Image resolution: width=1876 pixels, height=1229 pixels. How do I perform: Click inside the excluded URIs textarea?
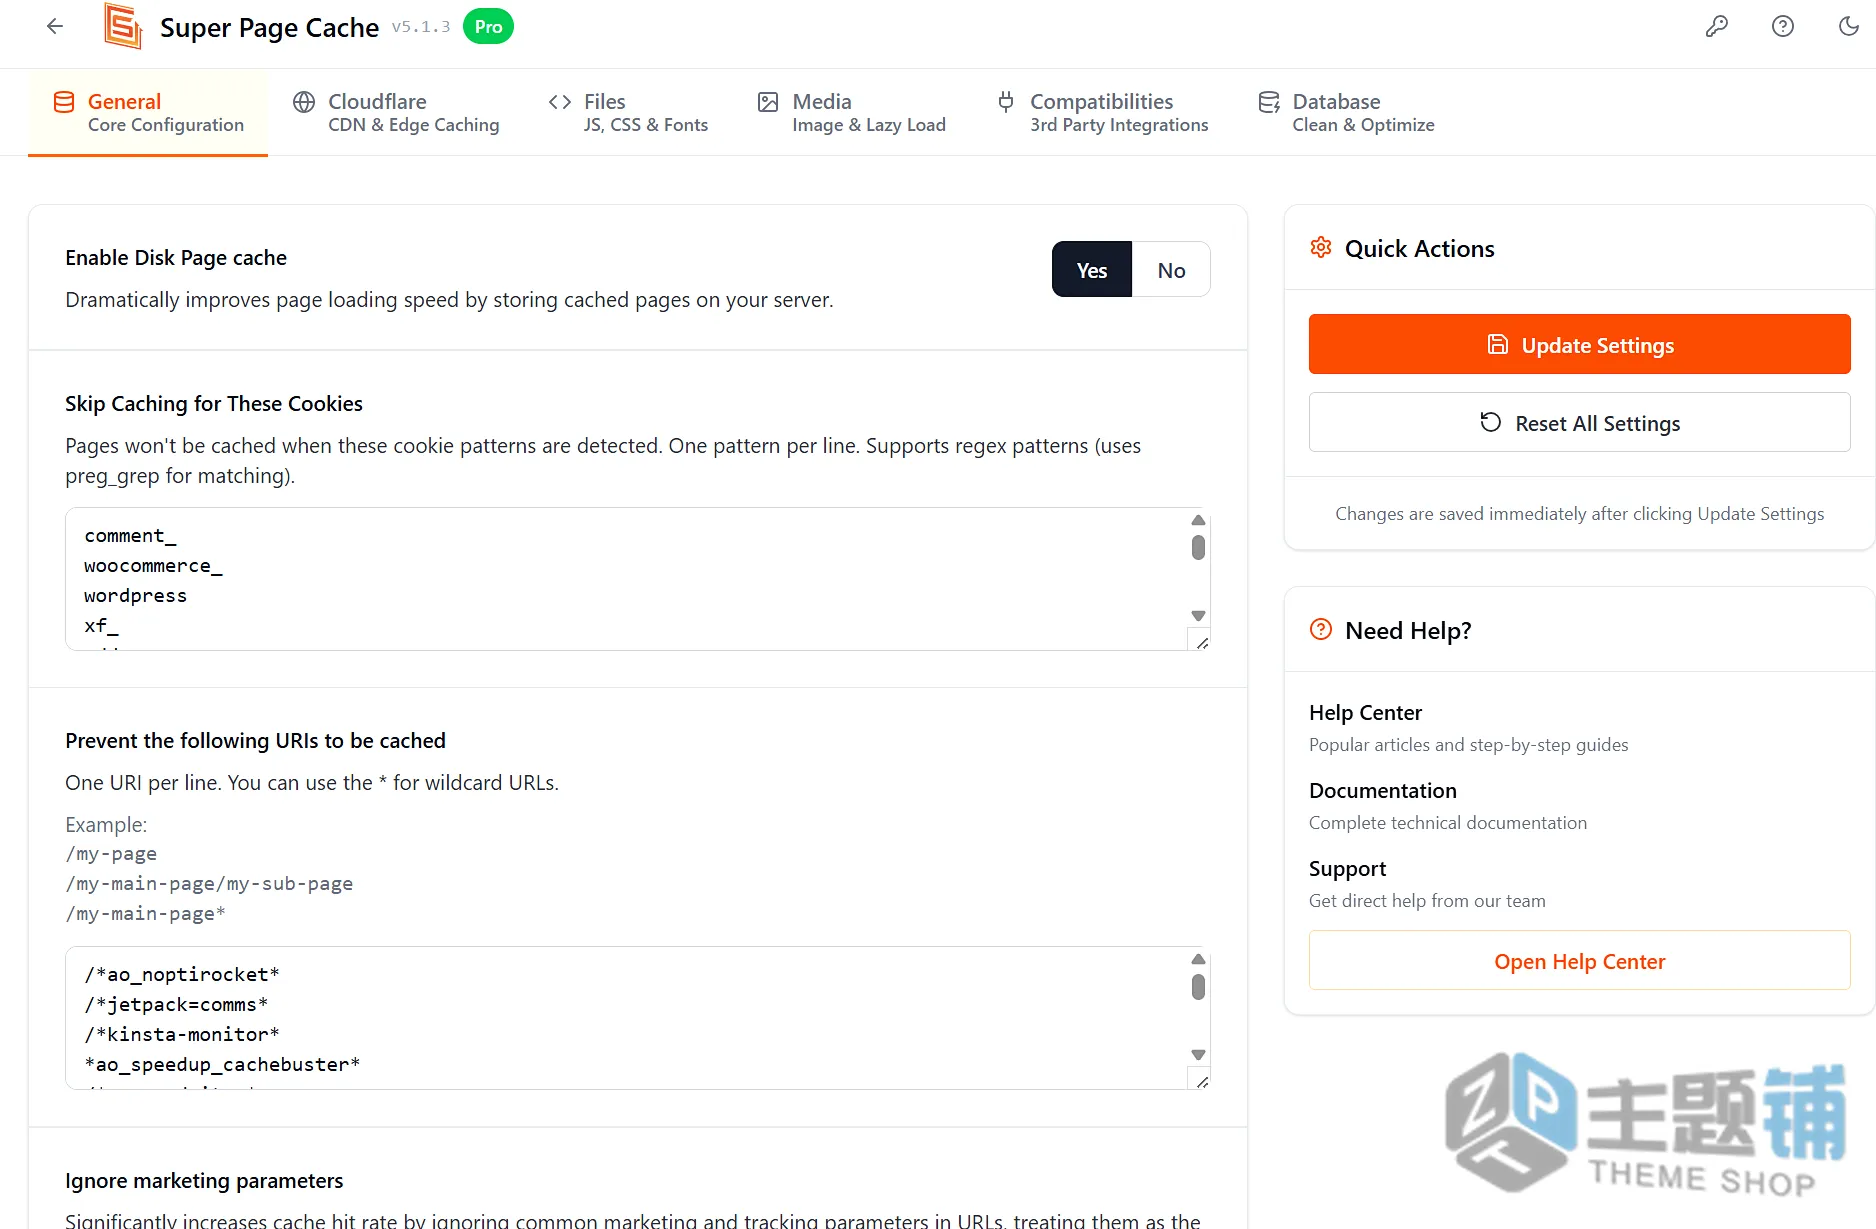point(637,1018)
